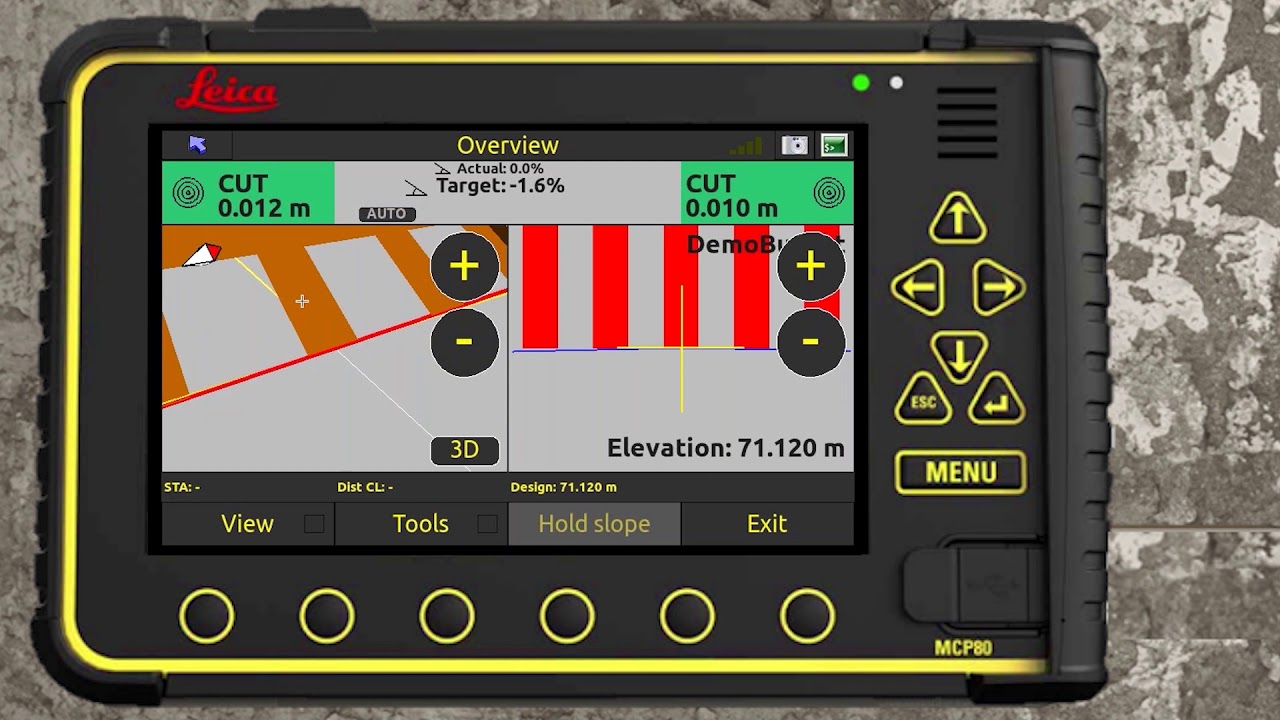Image resolution: width=1280 pixels, height=720 pixels.
Task: Check the signal strength bars indicator
Action: coord(746,147)
